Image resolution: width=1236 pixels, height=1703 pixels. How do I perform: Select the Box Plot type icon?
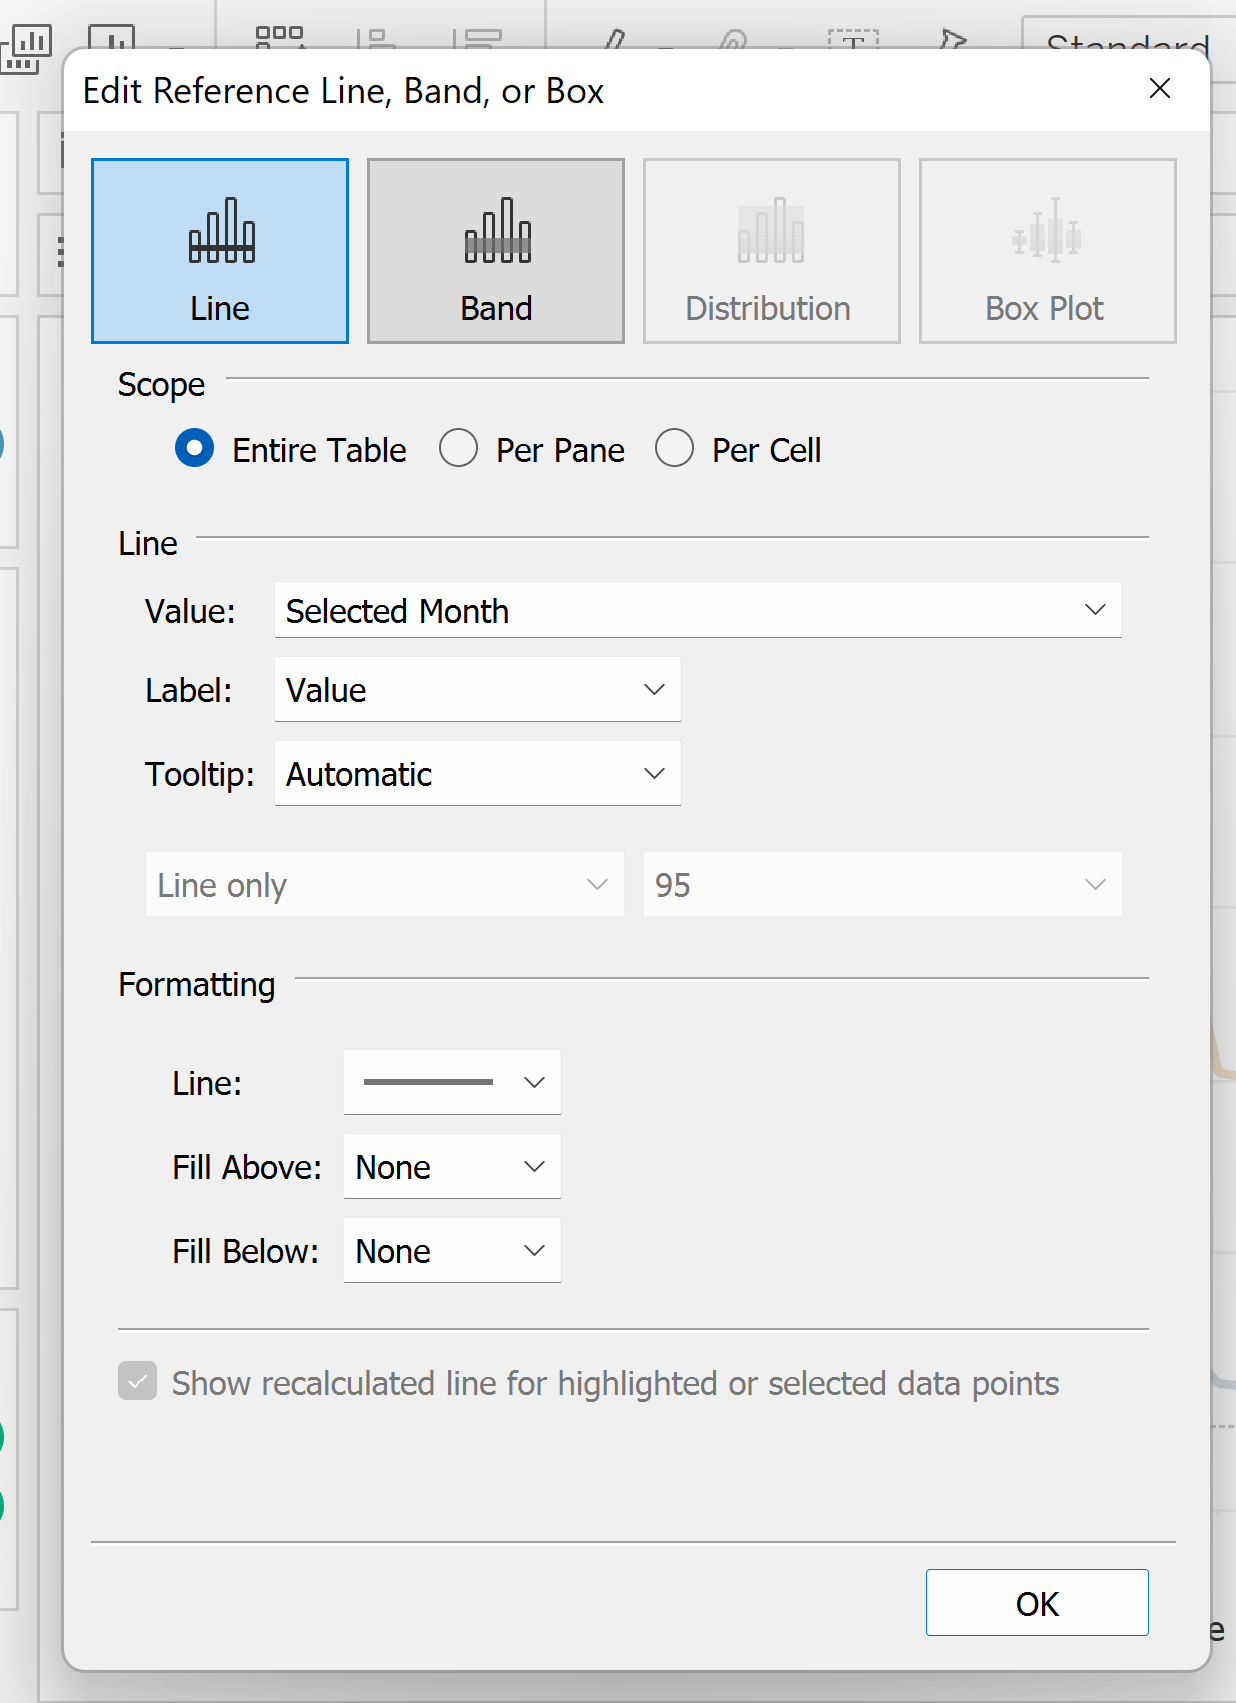pos(1047,251)
